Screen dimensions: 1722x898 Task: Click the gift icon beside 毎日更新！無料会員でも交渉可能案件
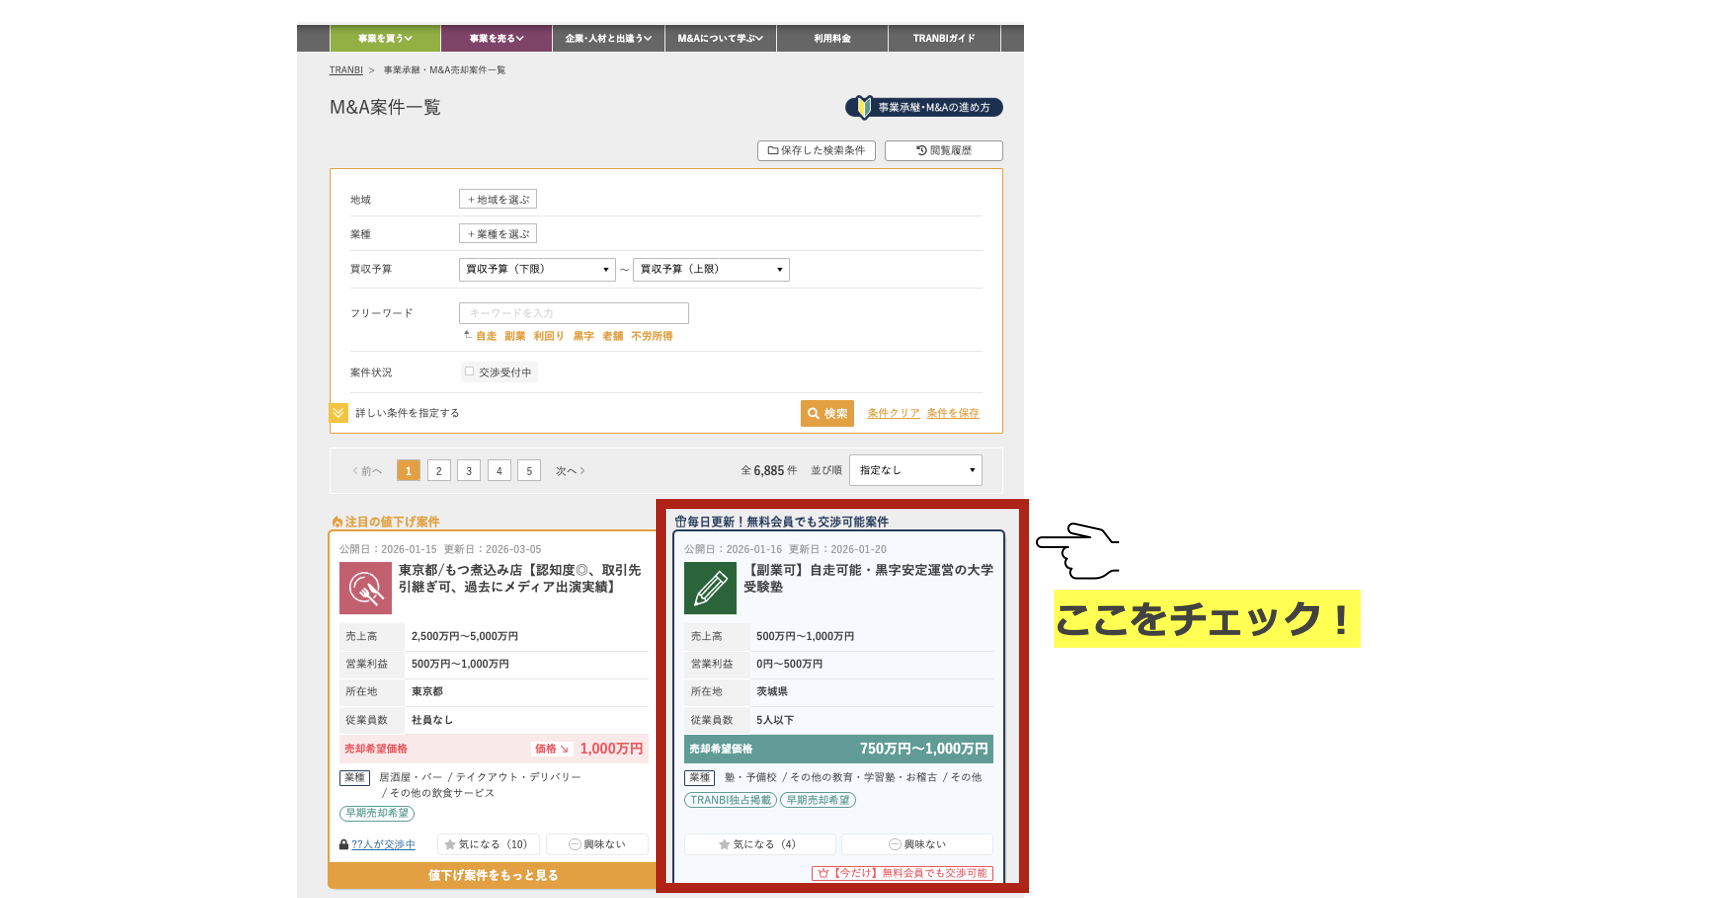pos(680,522)
